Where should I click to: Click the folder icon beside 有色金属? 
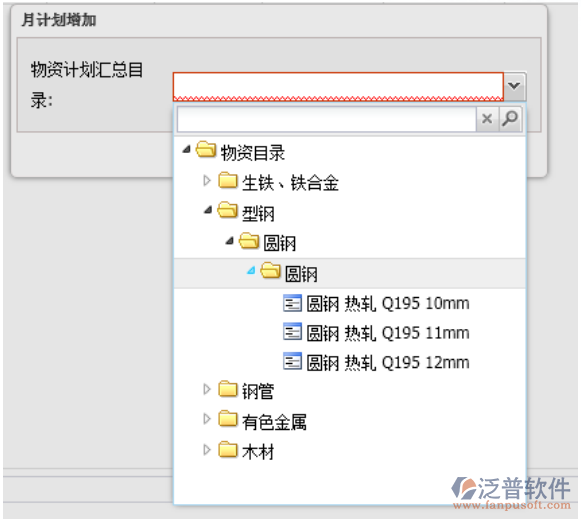click(x=228, y=419)
